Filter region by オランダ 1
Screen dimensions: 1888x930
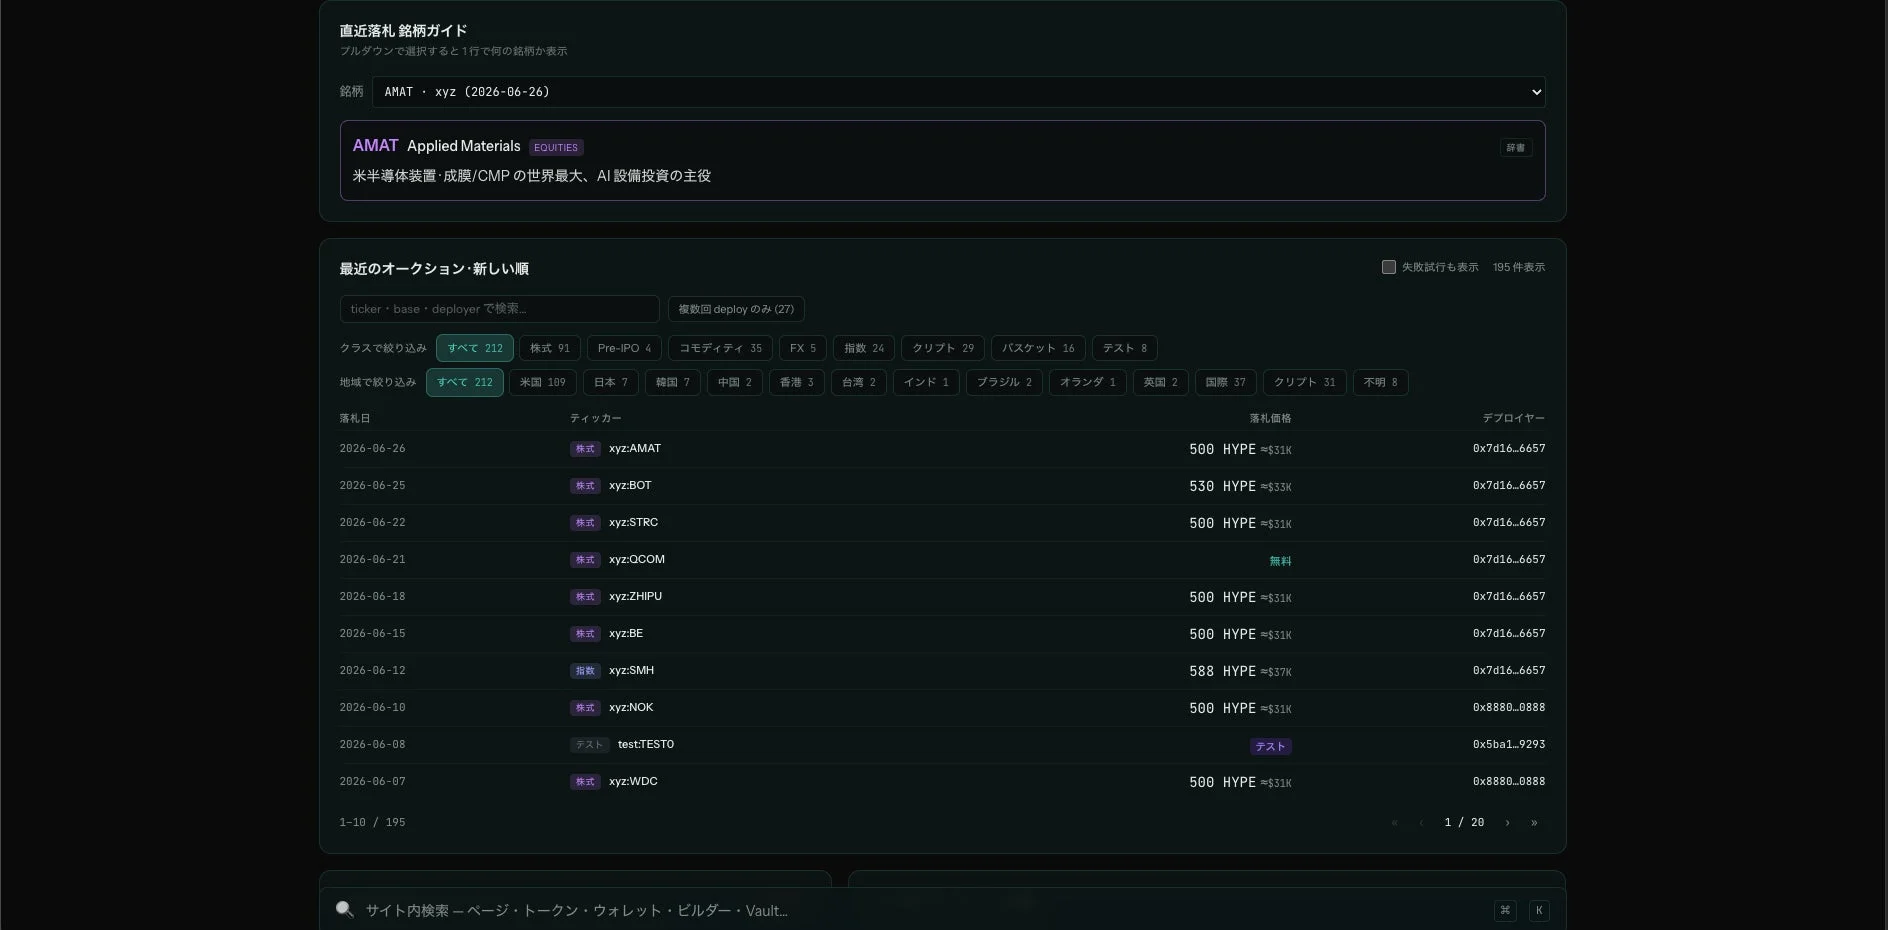pyautogui.click(x=1088, y=382)
